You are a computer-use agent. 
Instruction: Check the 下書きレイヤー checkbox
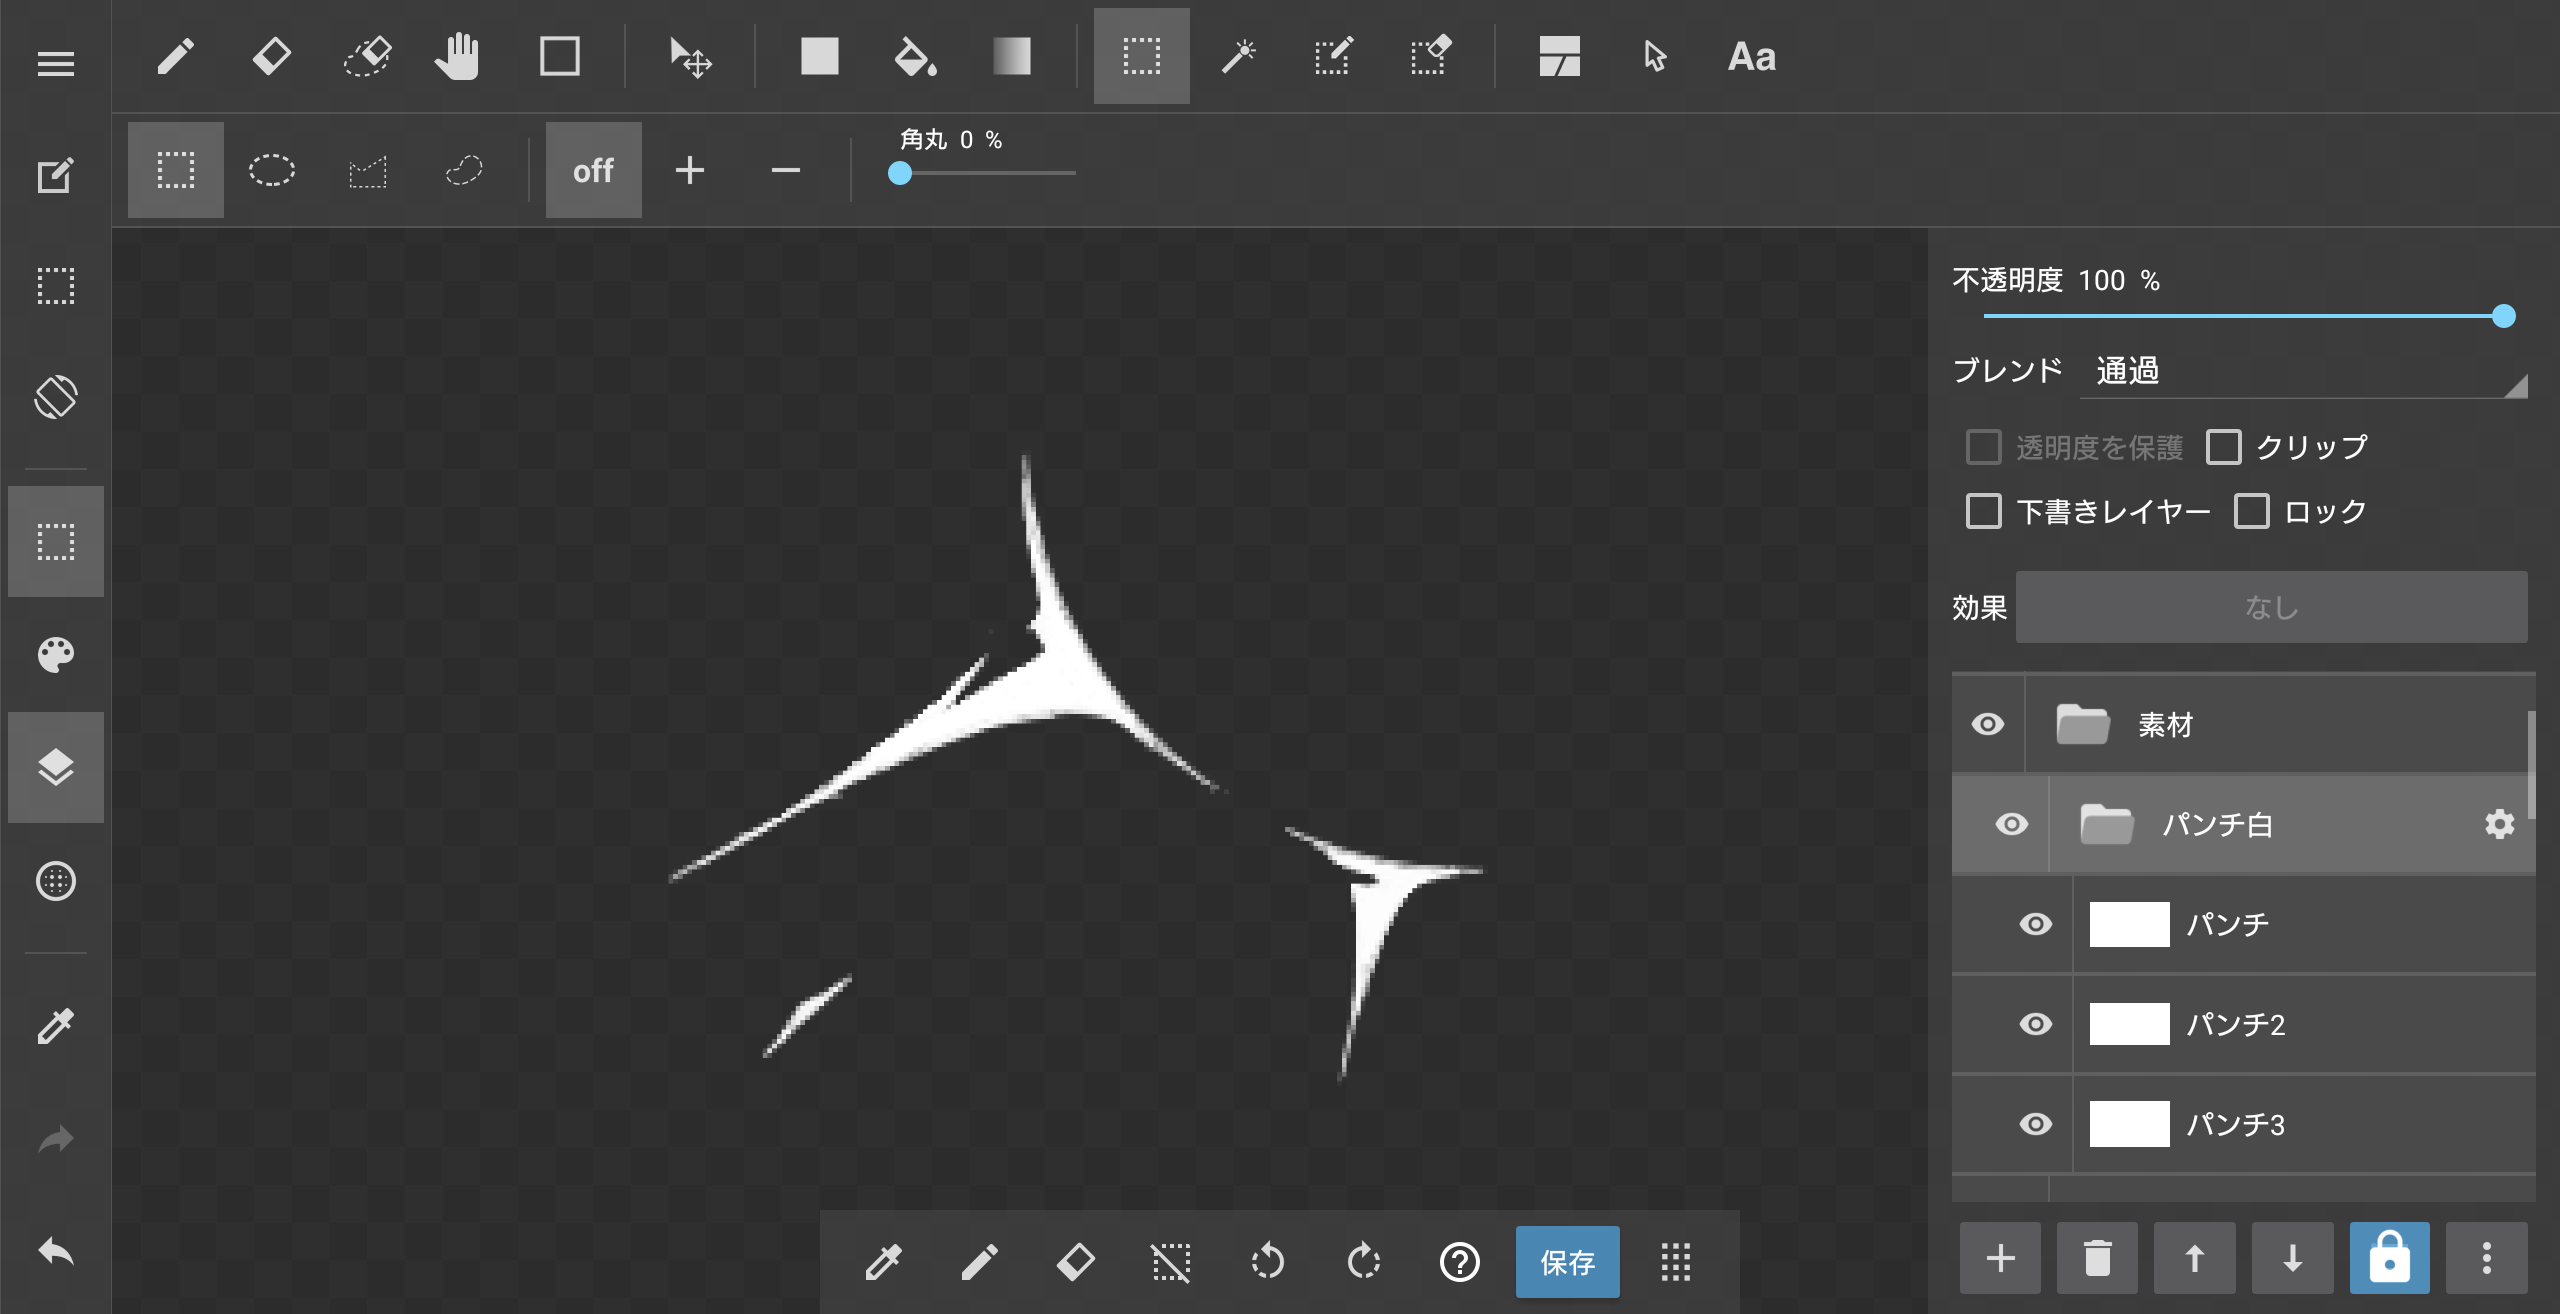1984,511
